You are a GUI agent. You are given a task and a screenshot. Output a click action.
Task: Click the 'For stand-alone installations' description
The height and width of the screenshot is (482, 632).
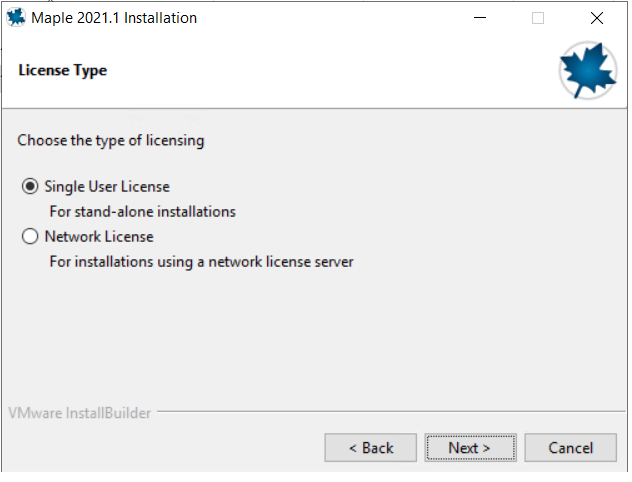[x=143, y=212]
